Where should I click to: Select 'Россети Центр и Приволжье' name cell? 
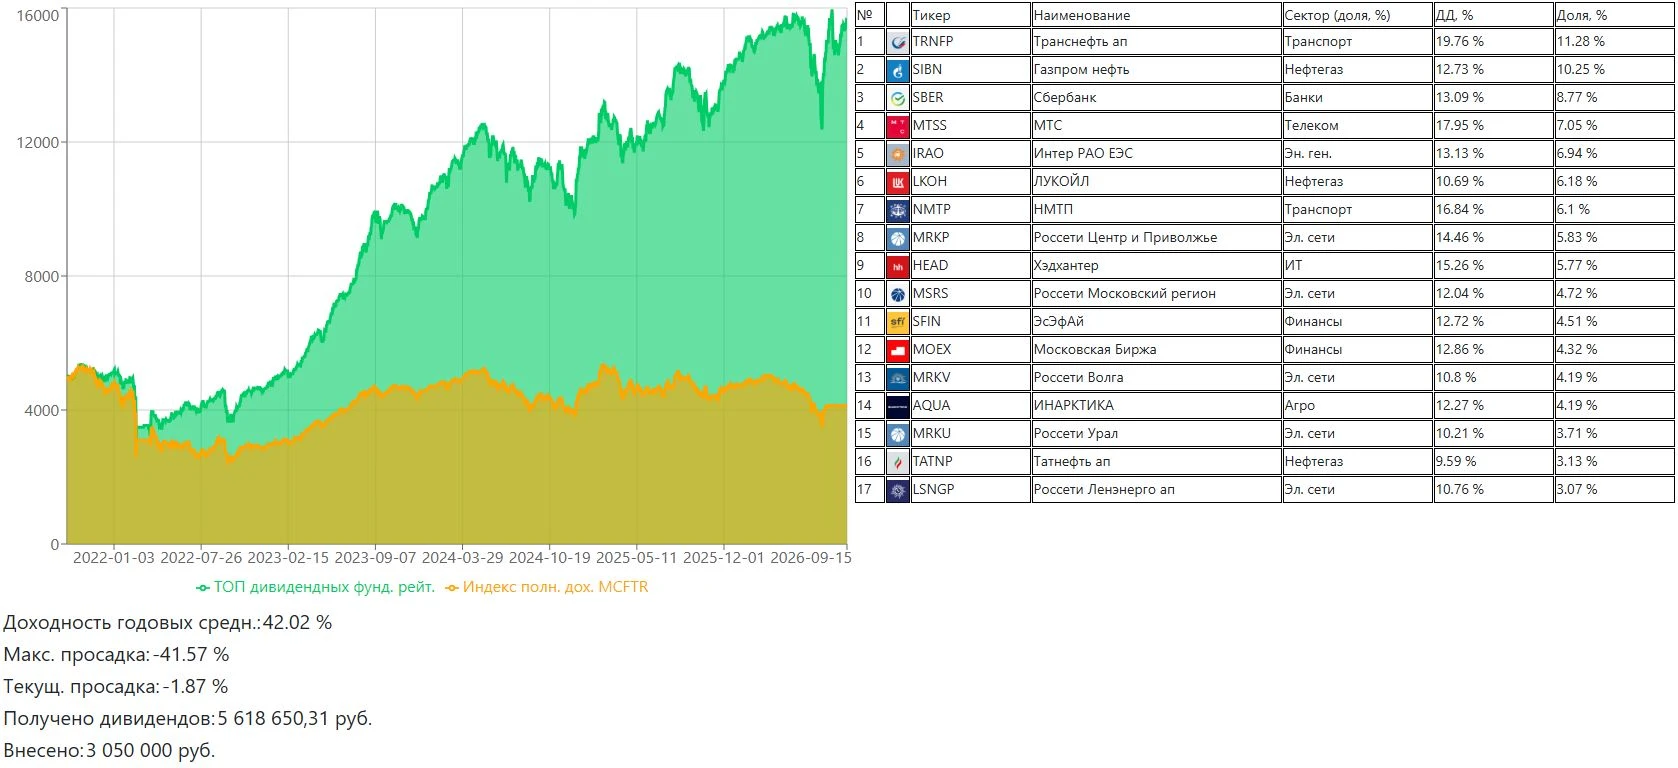click(1156, 238)
